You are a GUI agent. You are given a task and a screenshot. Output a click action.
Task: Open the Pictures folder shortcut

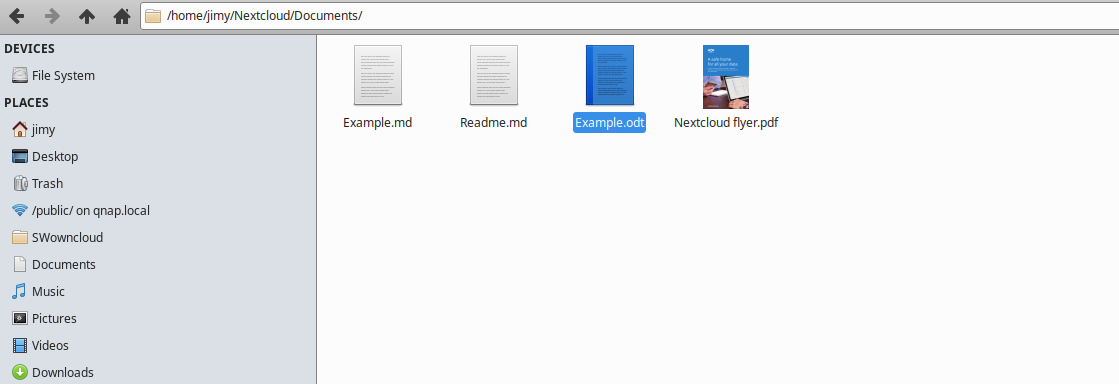(158, 318)
